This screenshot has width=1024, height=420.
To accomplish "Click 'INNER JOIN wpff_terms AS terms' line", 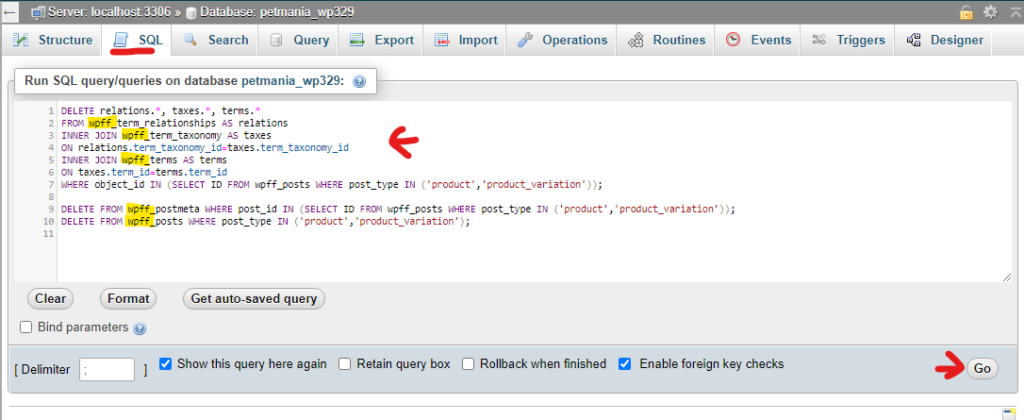I will click(144, 159).
